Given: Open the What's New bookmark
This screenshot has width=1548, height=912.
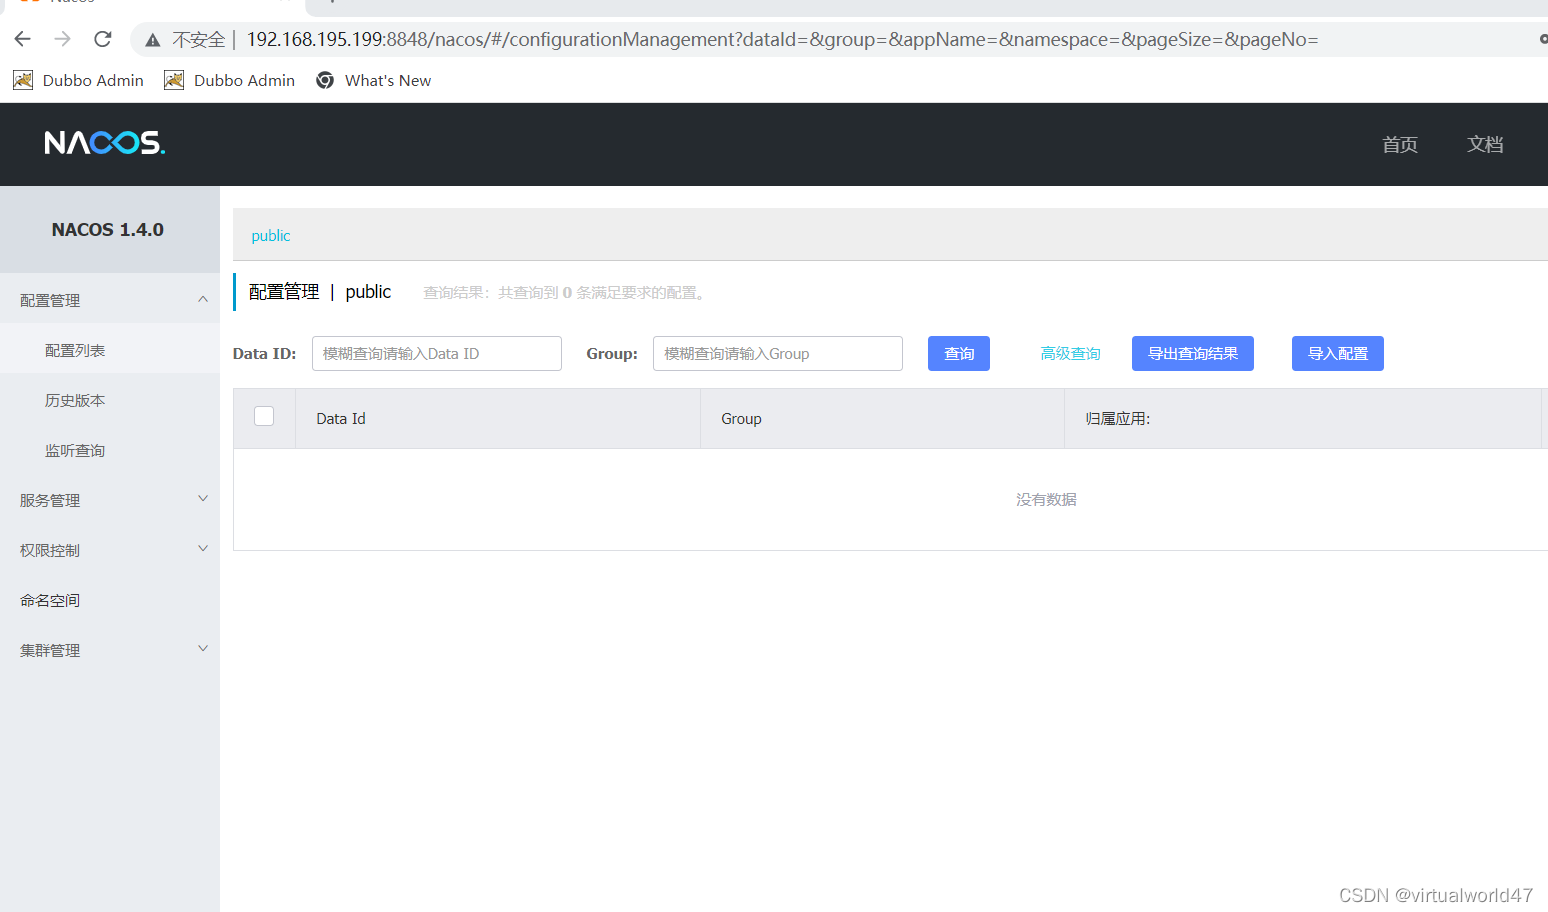Looking at the screenshot, I should pos(373,80).
